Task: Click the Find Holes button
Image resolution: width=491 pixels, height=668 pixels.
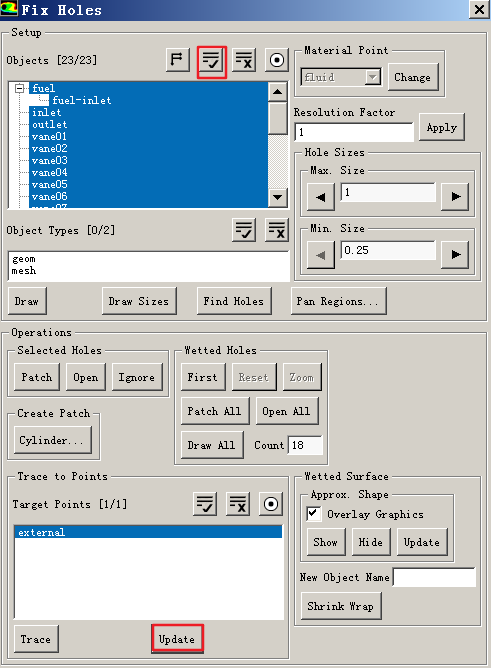Action: click(234, 301)
